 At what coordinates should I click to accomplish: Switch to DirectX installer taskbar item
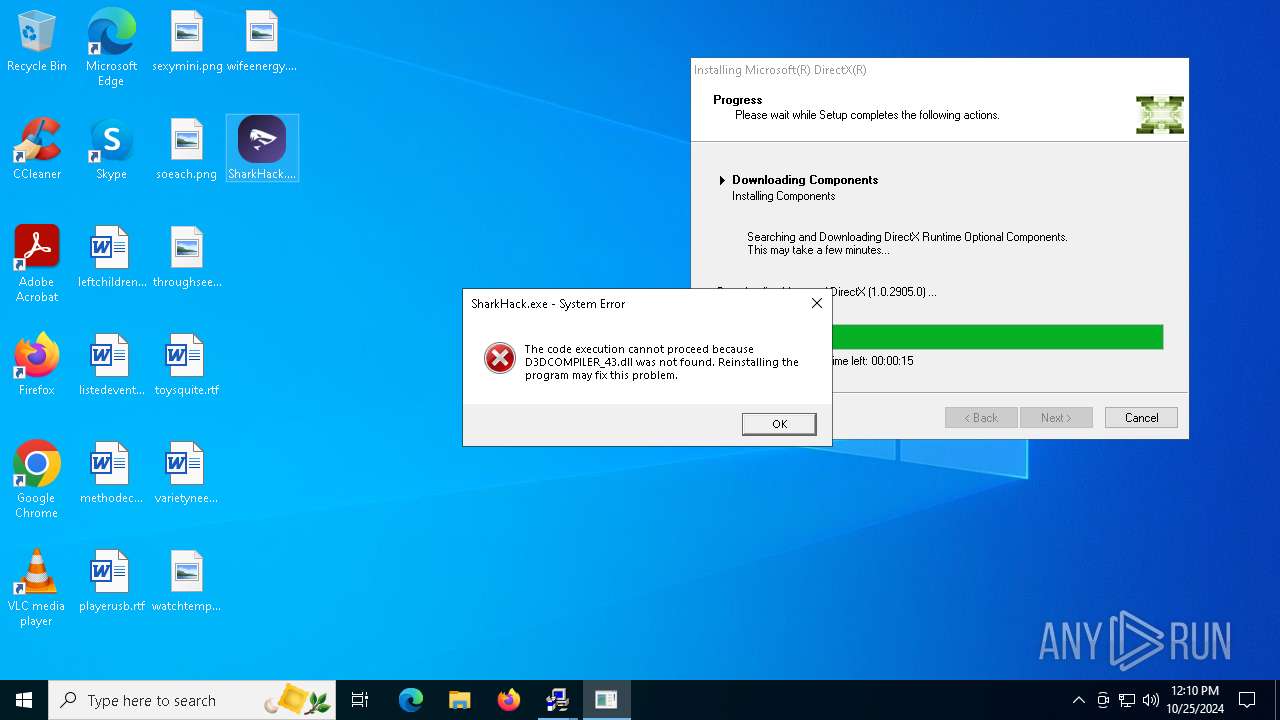557,700
